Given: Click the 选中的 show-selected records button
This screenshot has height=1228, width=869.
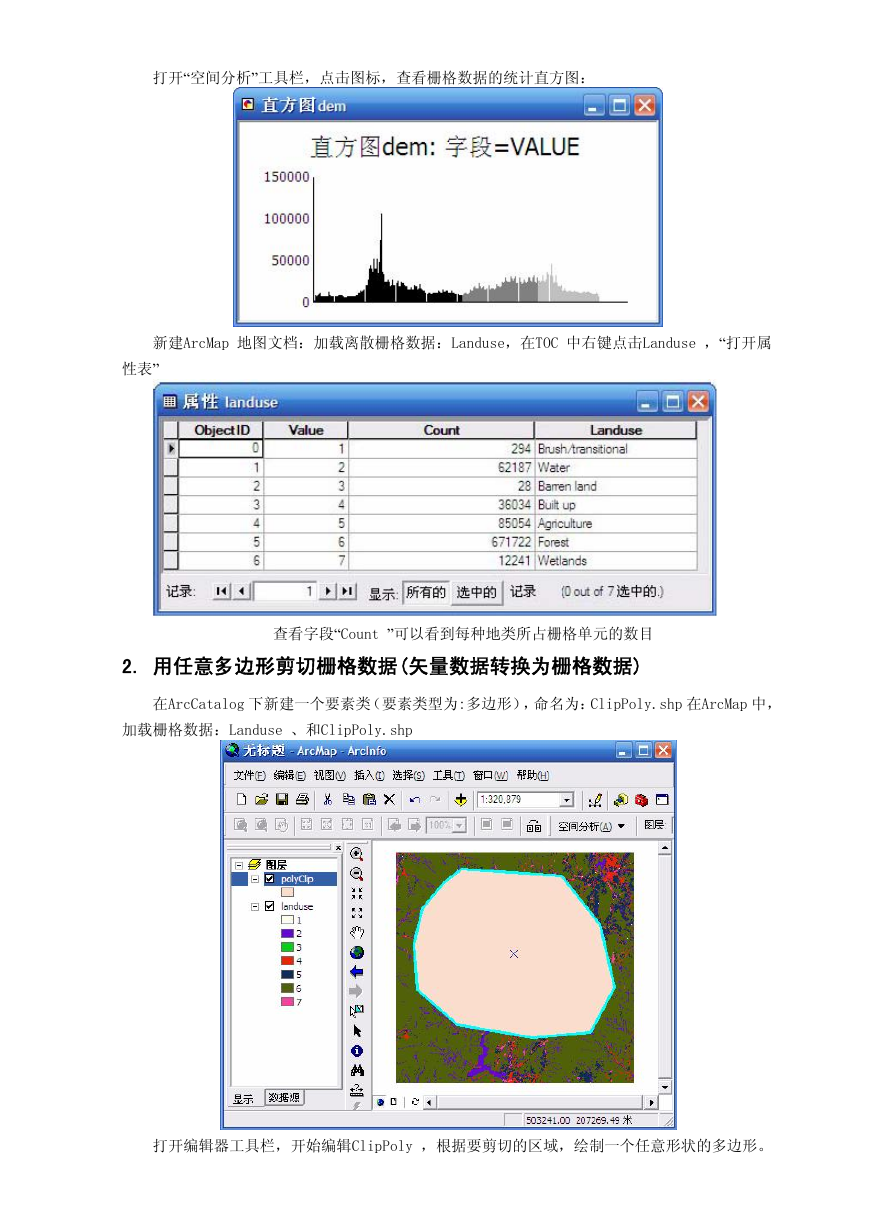Looking at the screenshot, I should coord(476,592).
